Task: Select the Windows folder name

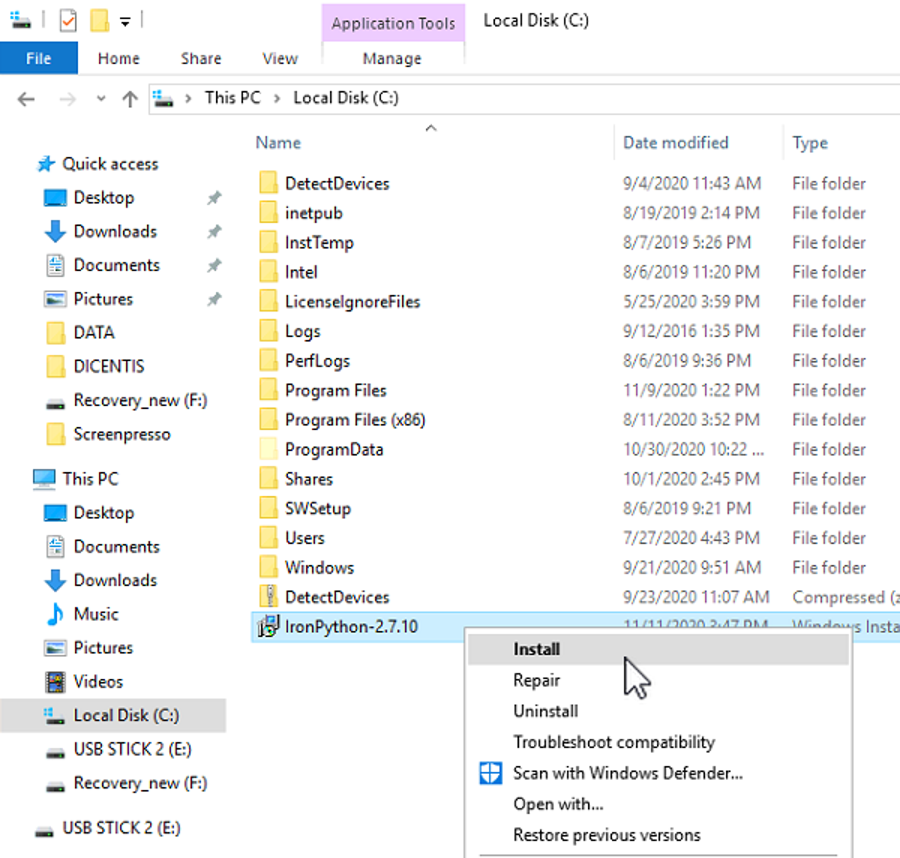Action: click(320, 568)
